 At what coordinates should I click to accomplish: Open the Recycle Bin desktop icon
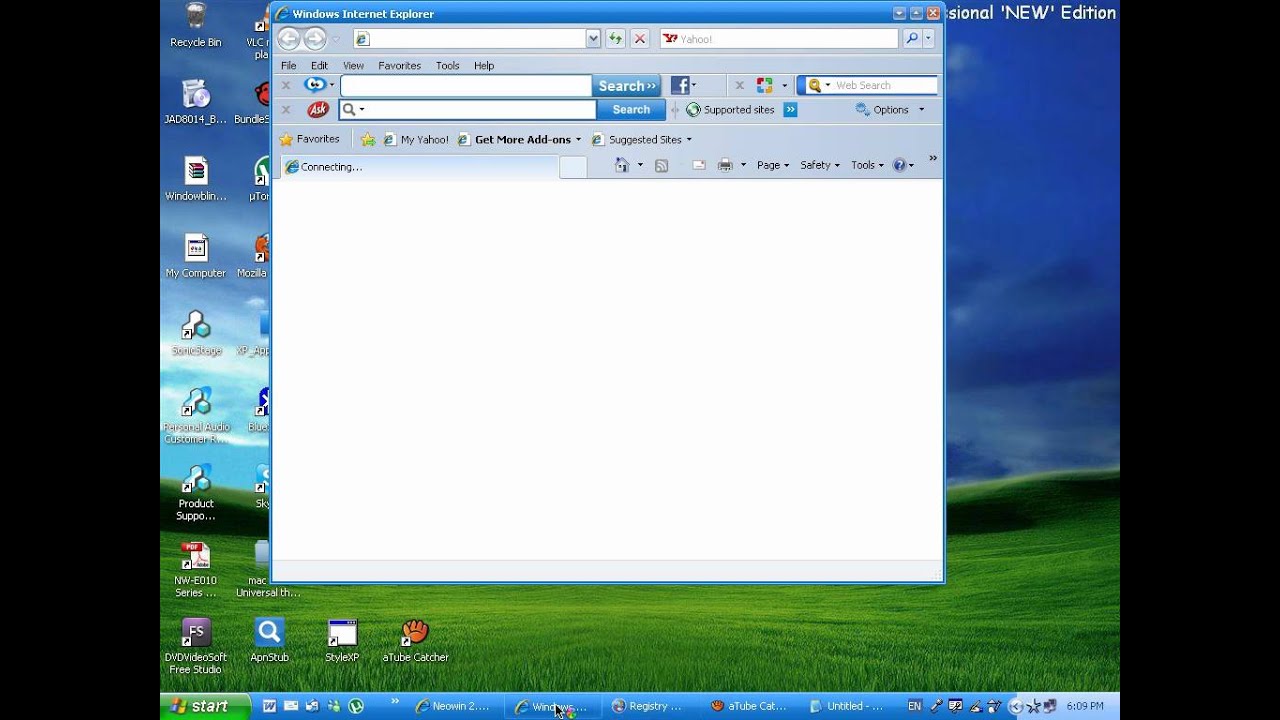point(196,26)
